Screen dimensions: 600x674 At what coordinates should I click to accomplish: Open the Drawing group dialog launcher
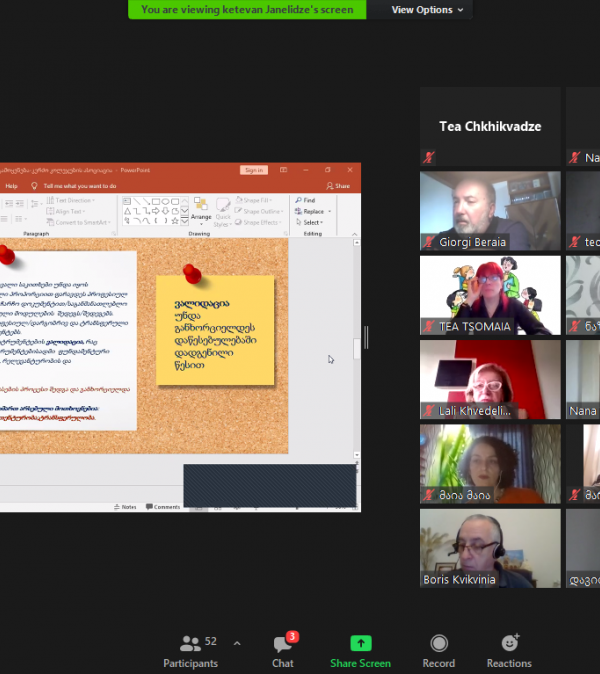coord(286,233)
